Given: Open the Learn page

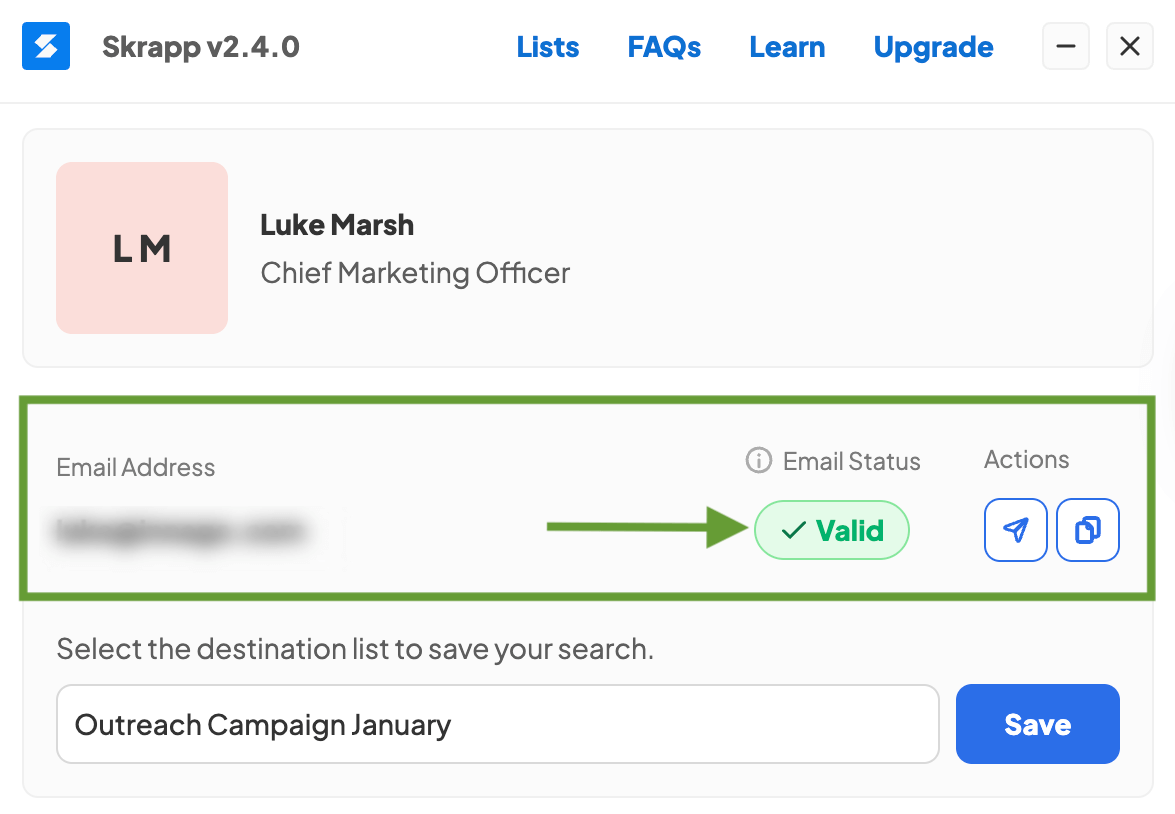Looking at the screenshot, I should (787, 46).
